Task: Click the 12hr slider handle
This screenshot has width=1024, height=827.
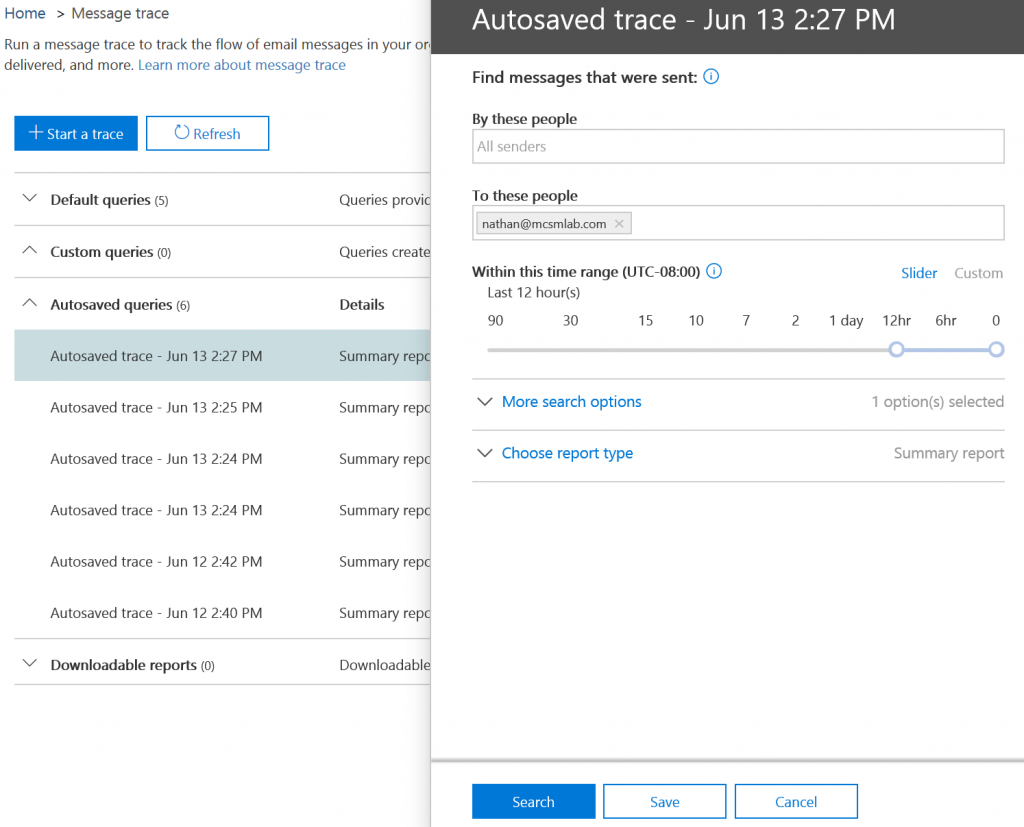Action: tap(896, 349)
